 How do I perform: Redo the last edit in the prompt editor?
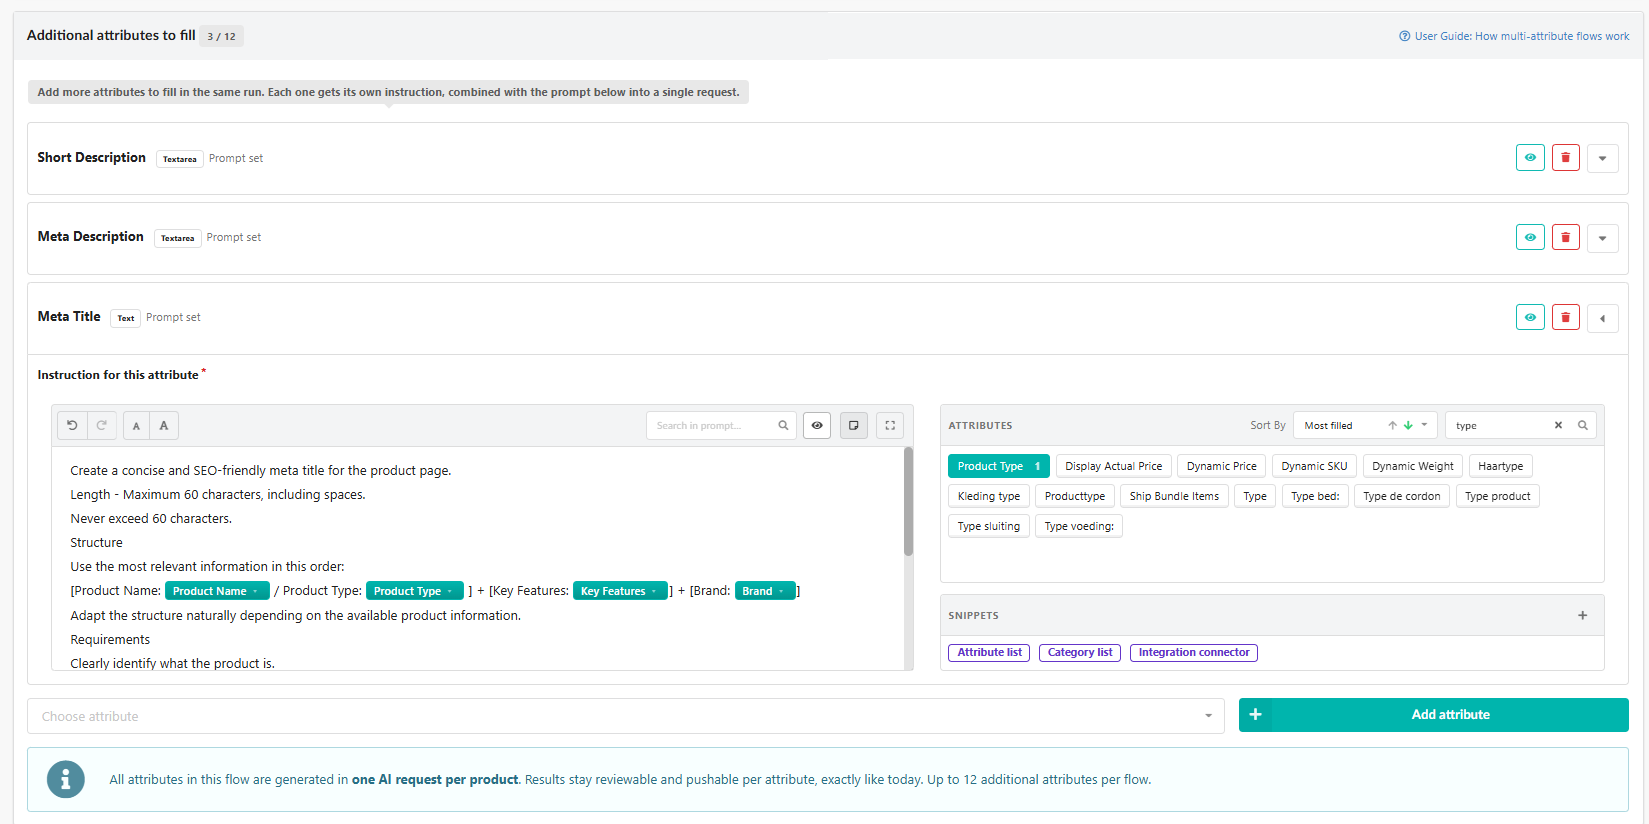[x=102, y=425]
